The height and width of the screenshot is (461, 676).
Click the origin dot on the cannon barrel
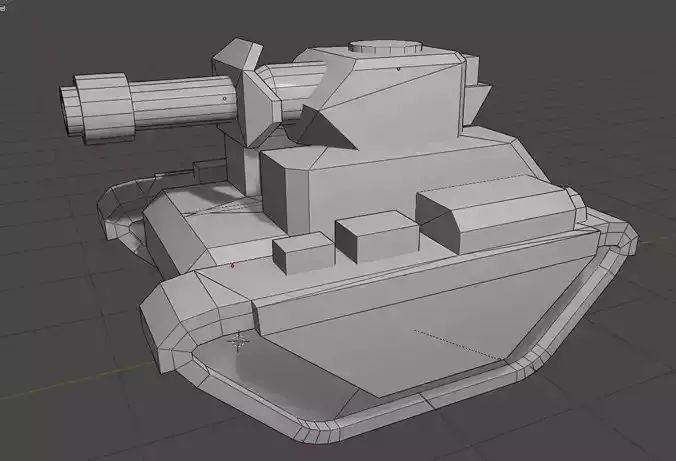[224, 98]
